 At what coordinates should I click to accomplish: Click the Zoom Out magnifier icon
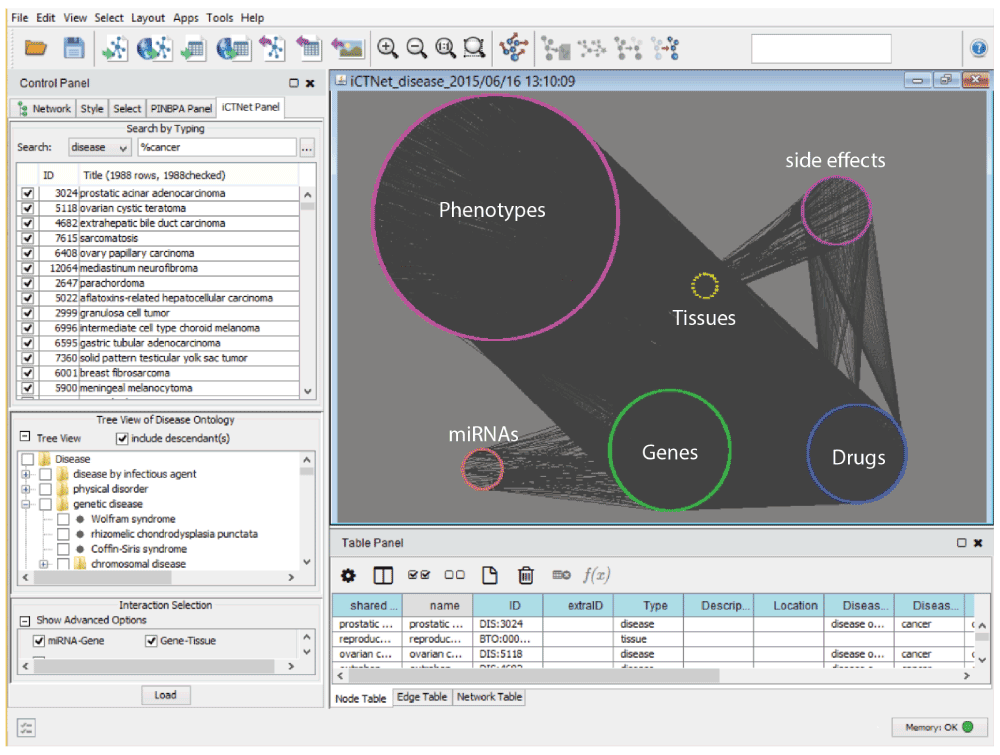tap(416, 47)
